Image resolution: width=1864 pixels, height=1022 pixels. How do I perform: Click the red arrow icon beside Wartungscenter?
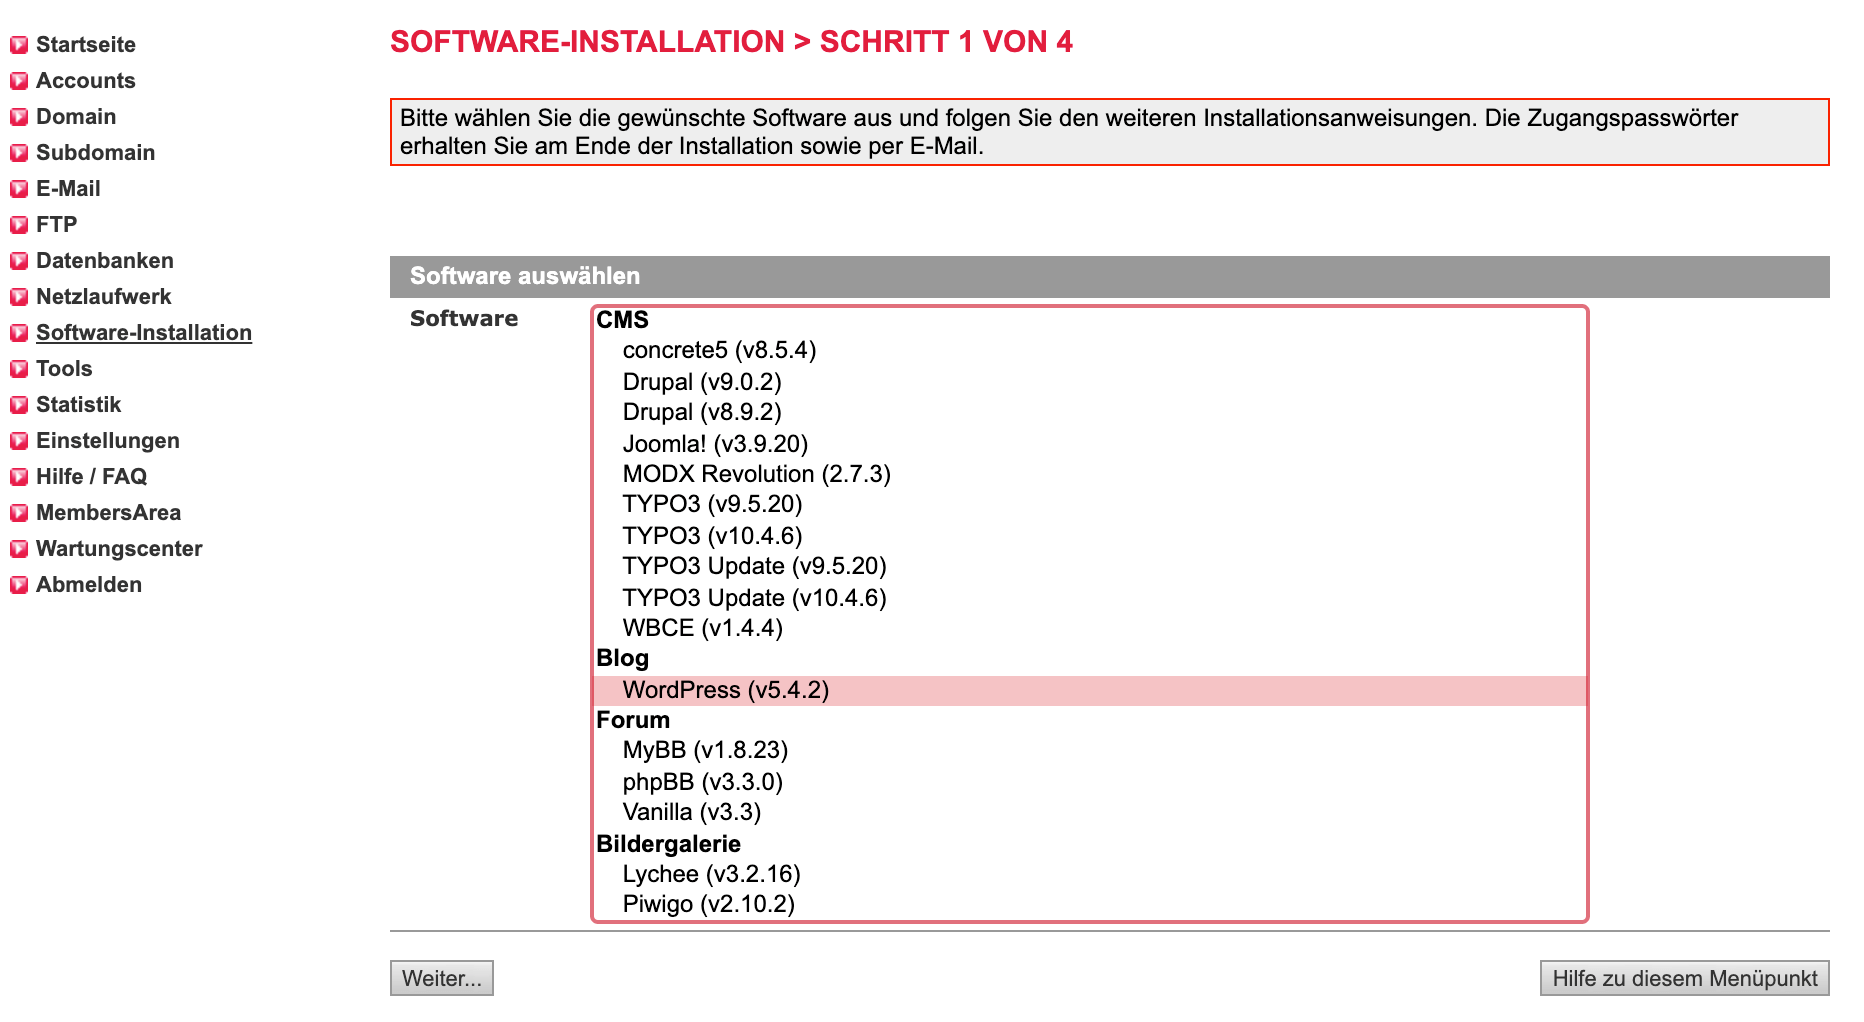[19, 549]
